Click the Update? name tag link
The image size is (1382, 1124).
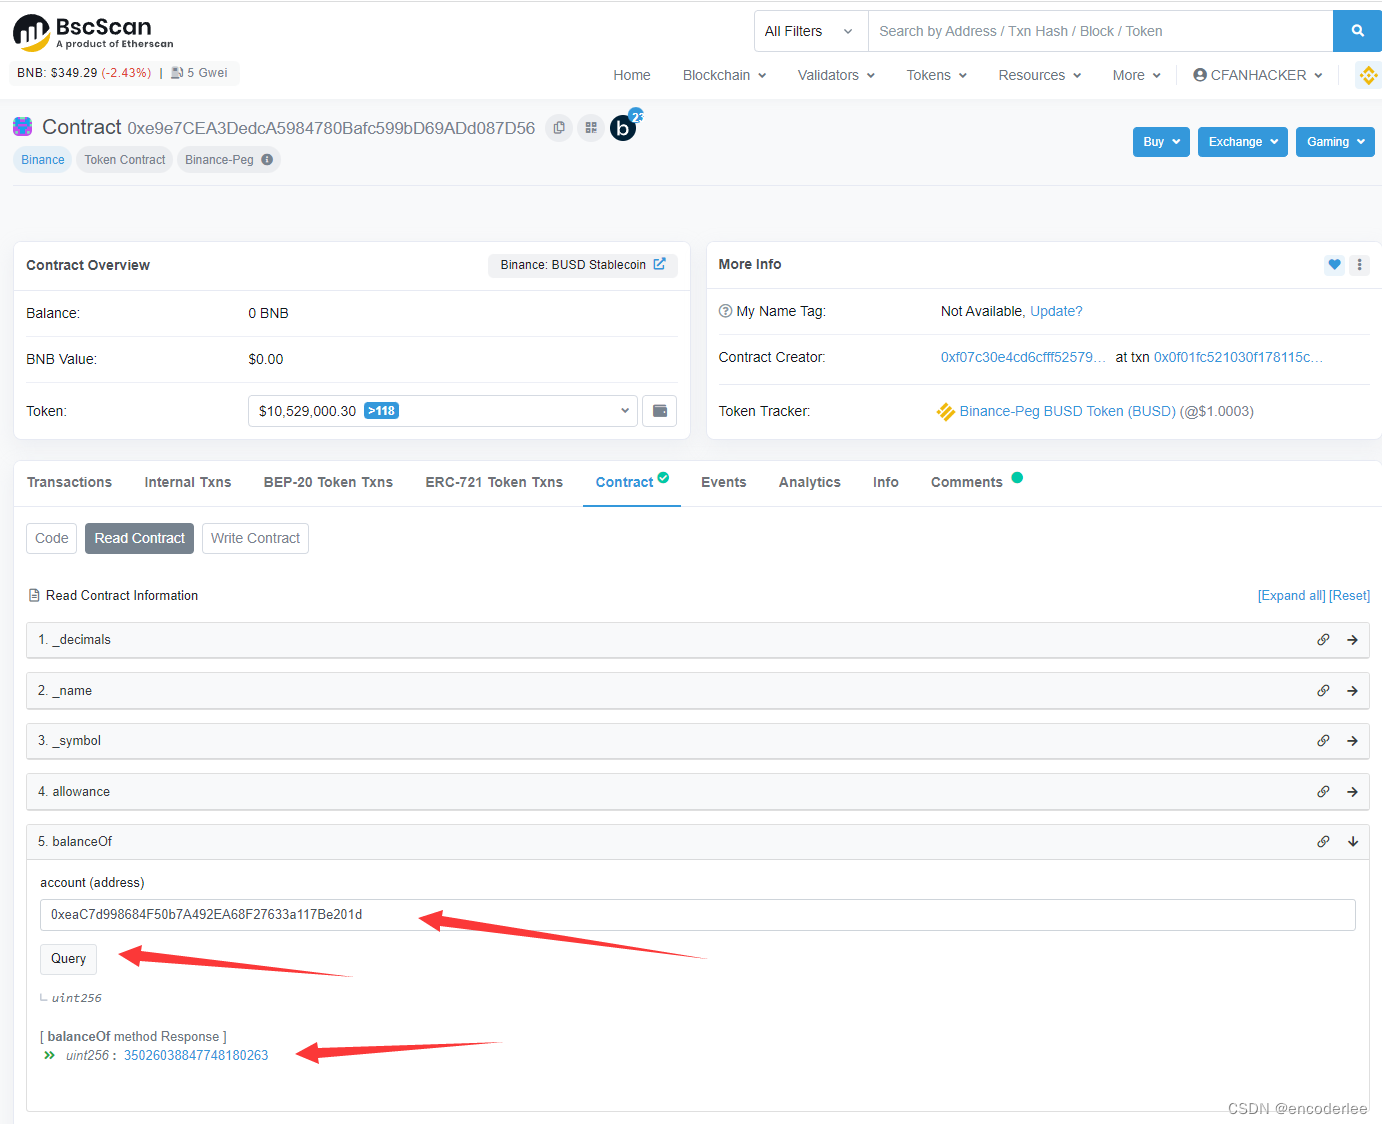pyautogui.click(x=1056, y=311)
